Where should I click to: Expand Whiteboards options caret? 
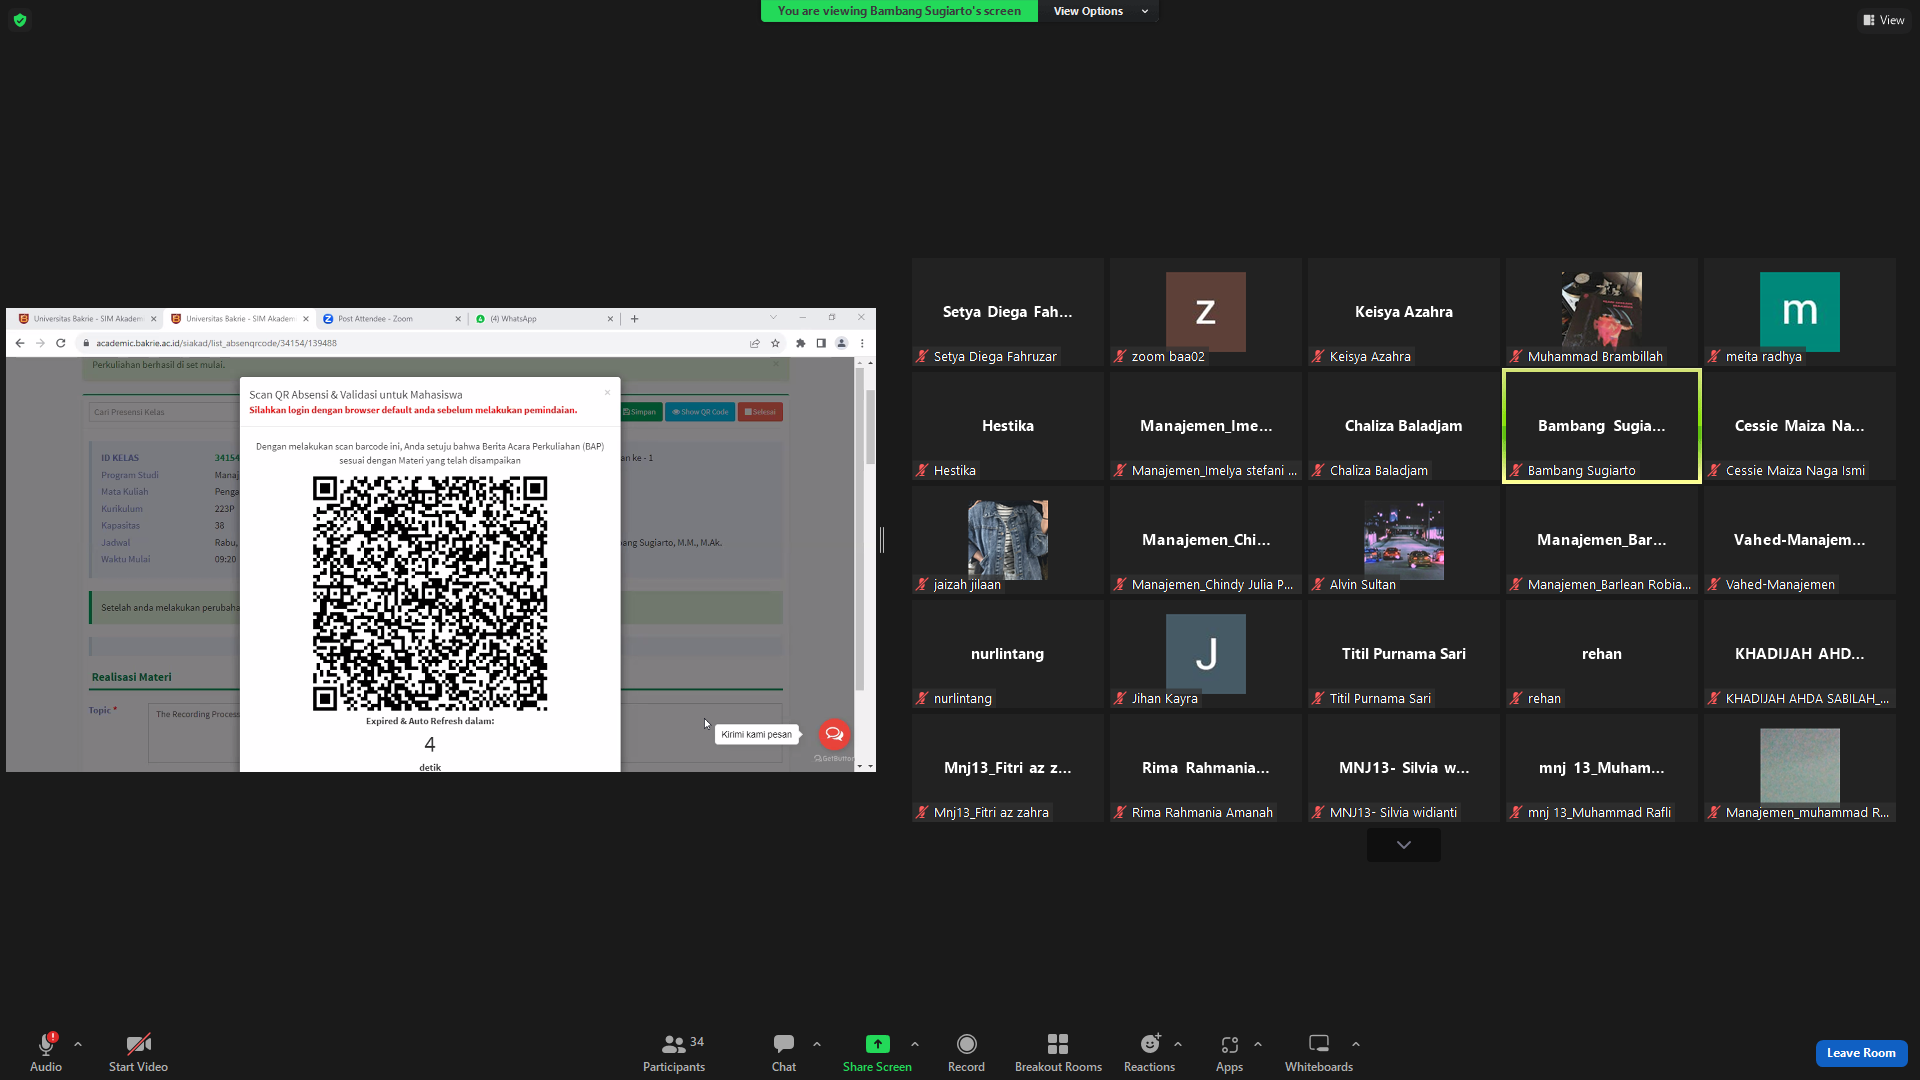1356,1044
